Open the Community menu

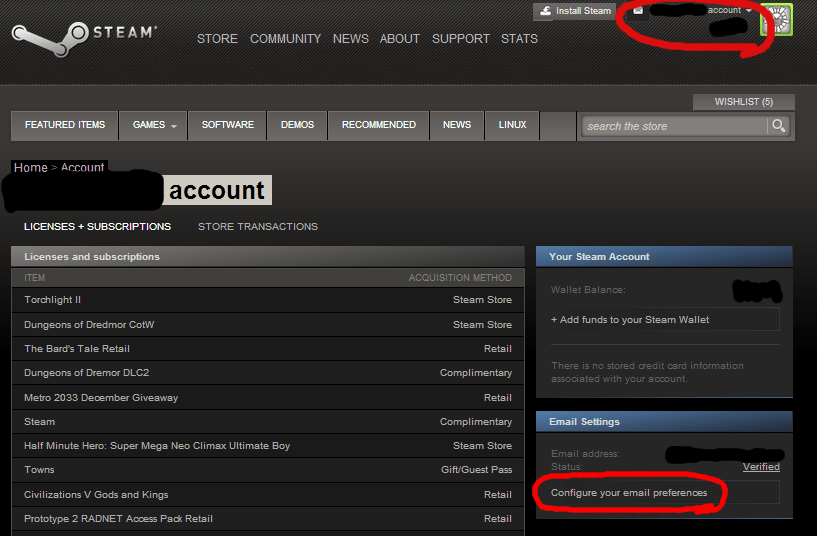[285, 39]
